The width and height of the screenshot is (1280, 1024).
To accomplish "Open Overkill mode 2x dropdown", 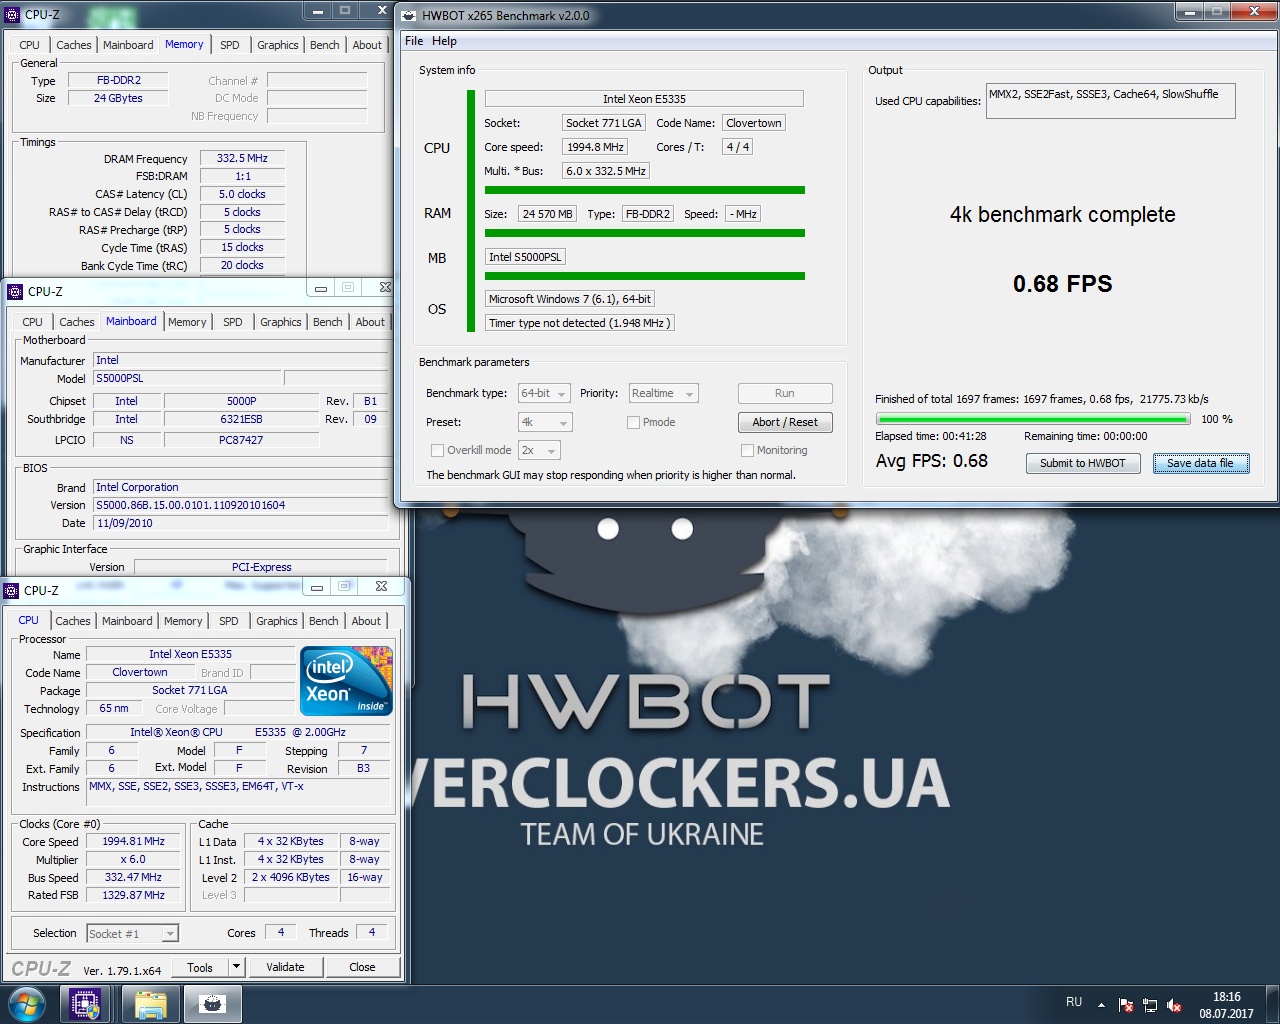I will (x=539, y=450).
